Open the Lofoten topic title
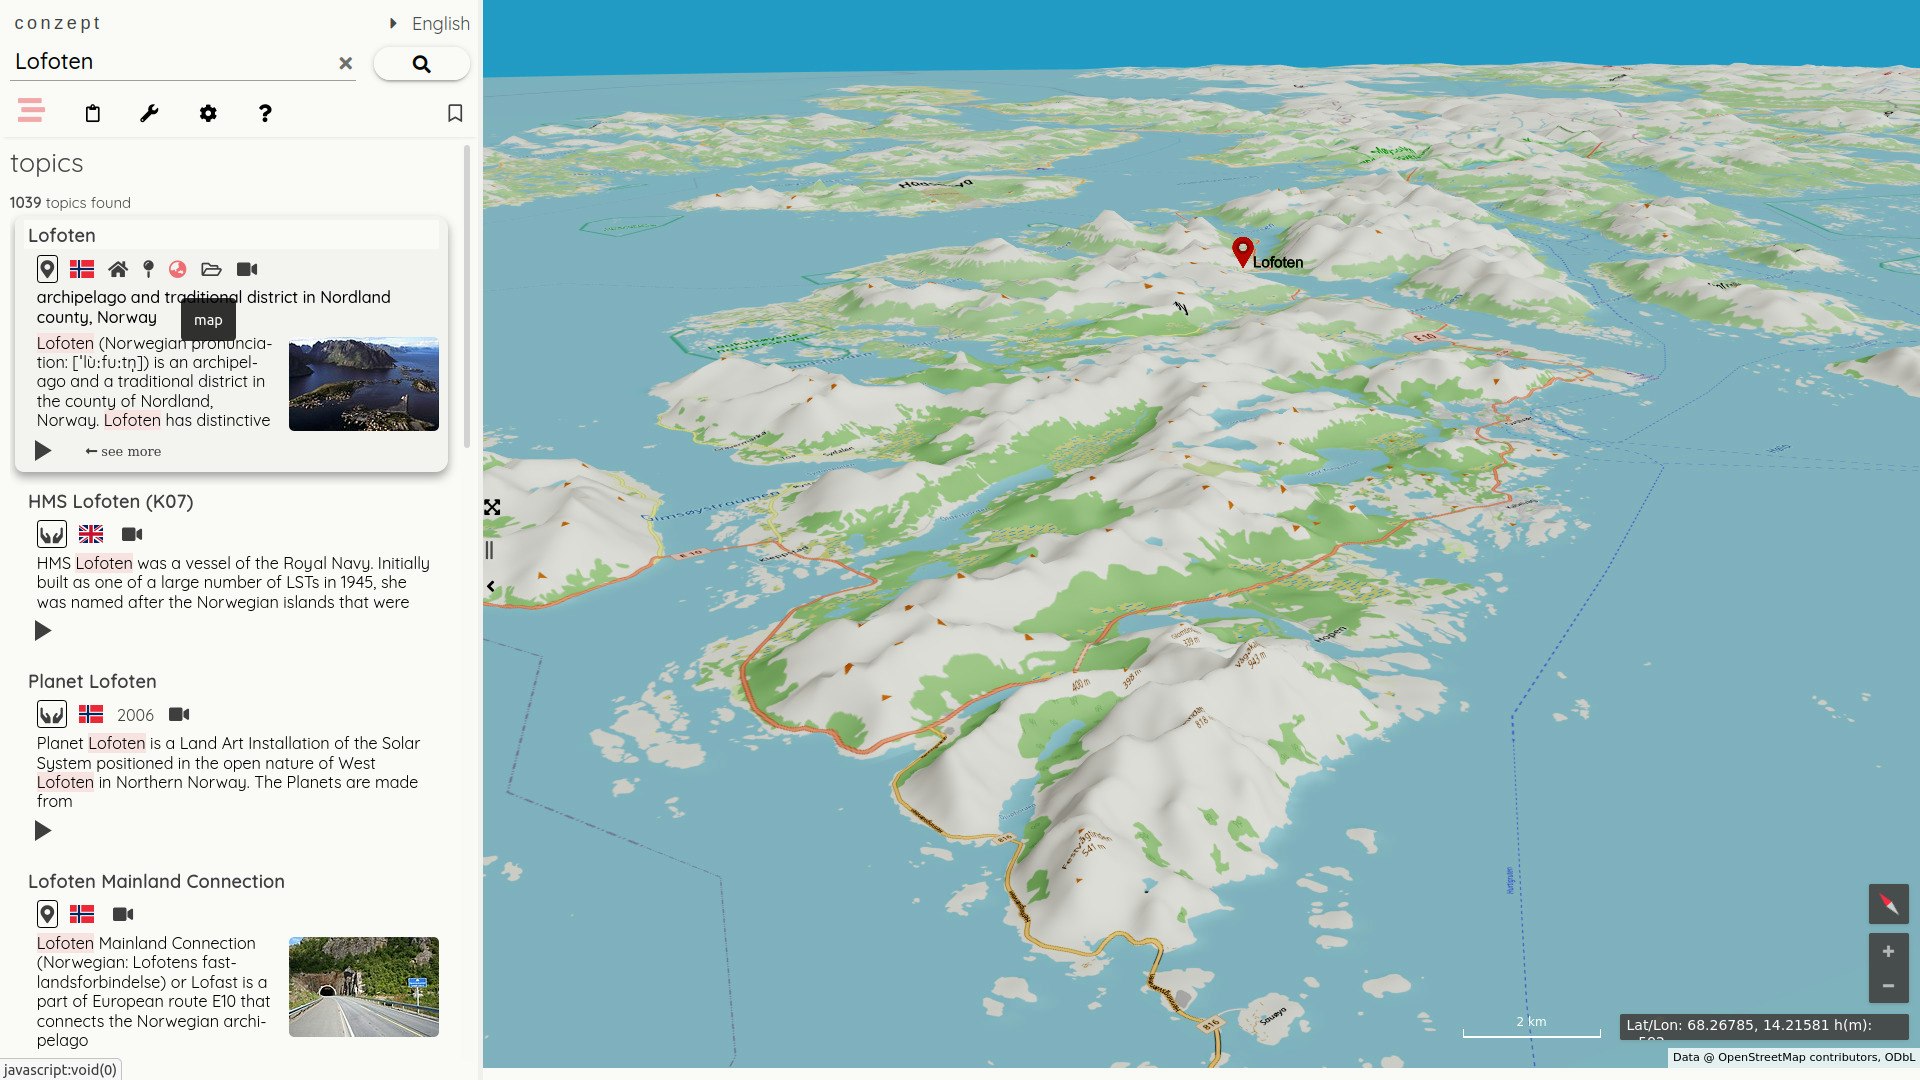Viewport: 1920px width, 1080px height. [62, 235]
